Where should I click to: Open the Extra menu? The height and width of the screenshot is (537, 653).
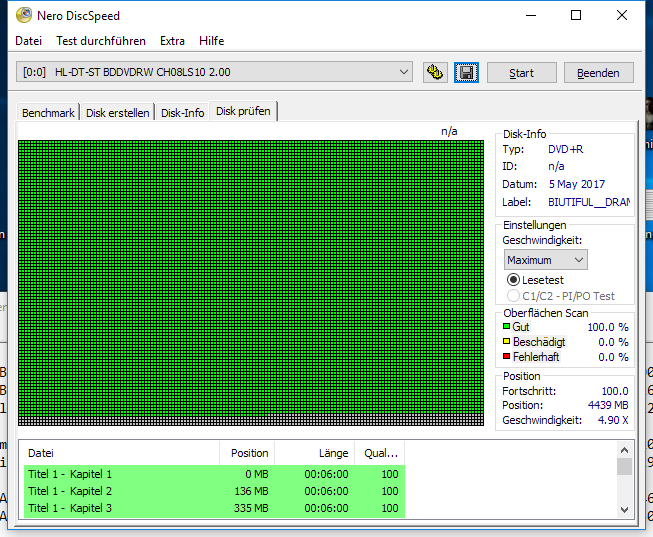(x=172, y=41)
